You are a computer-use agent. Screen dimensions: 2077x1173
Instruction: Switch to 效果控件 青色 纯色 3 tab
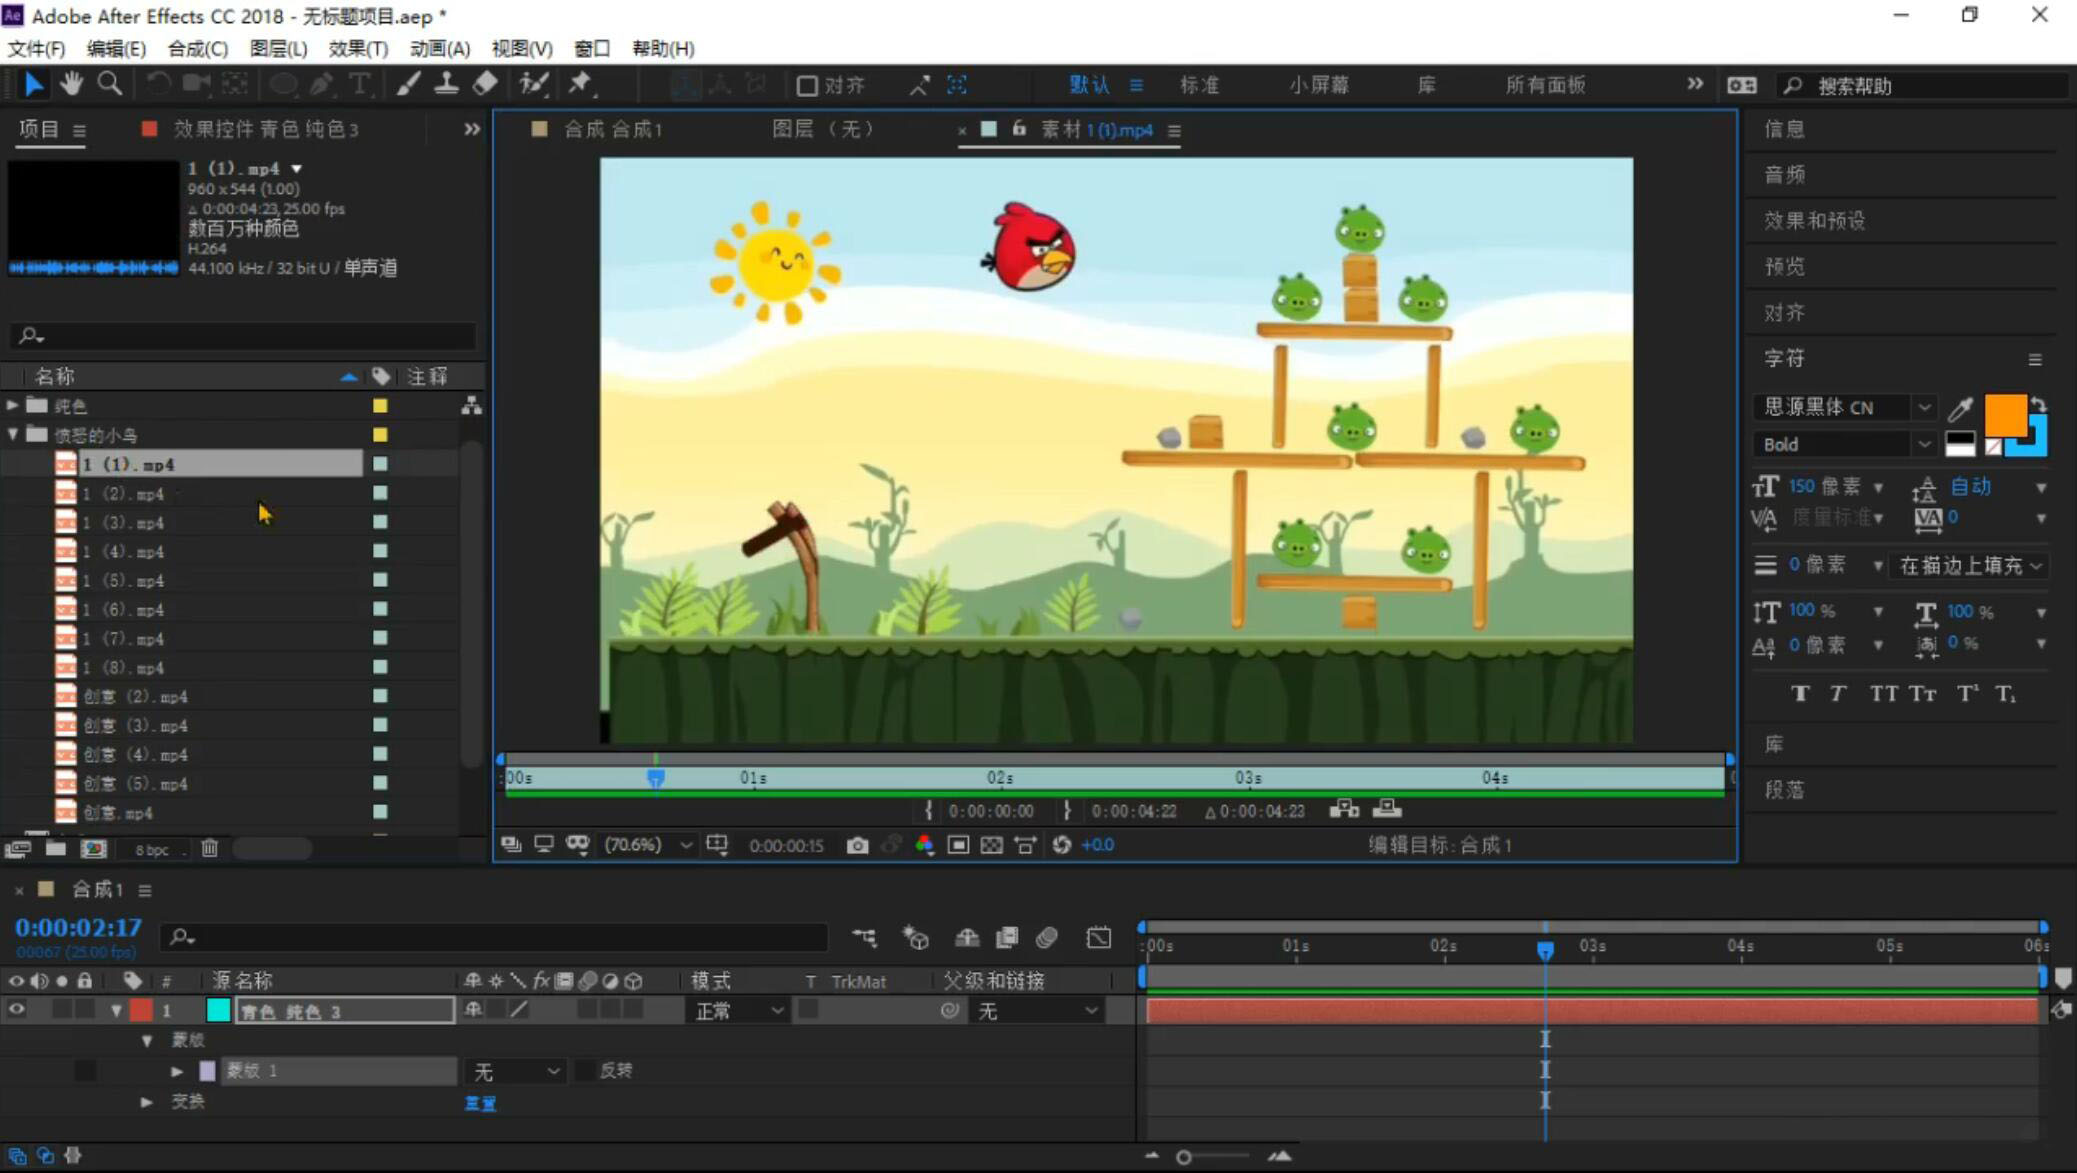click(265, 129)
